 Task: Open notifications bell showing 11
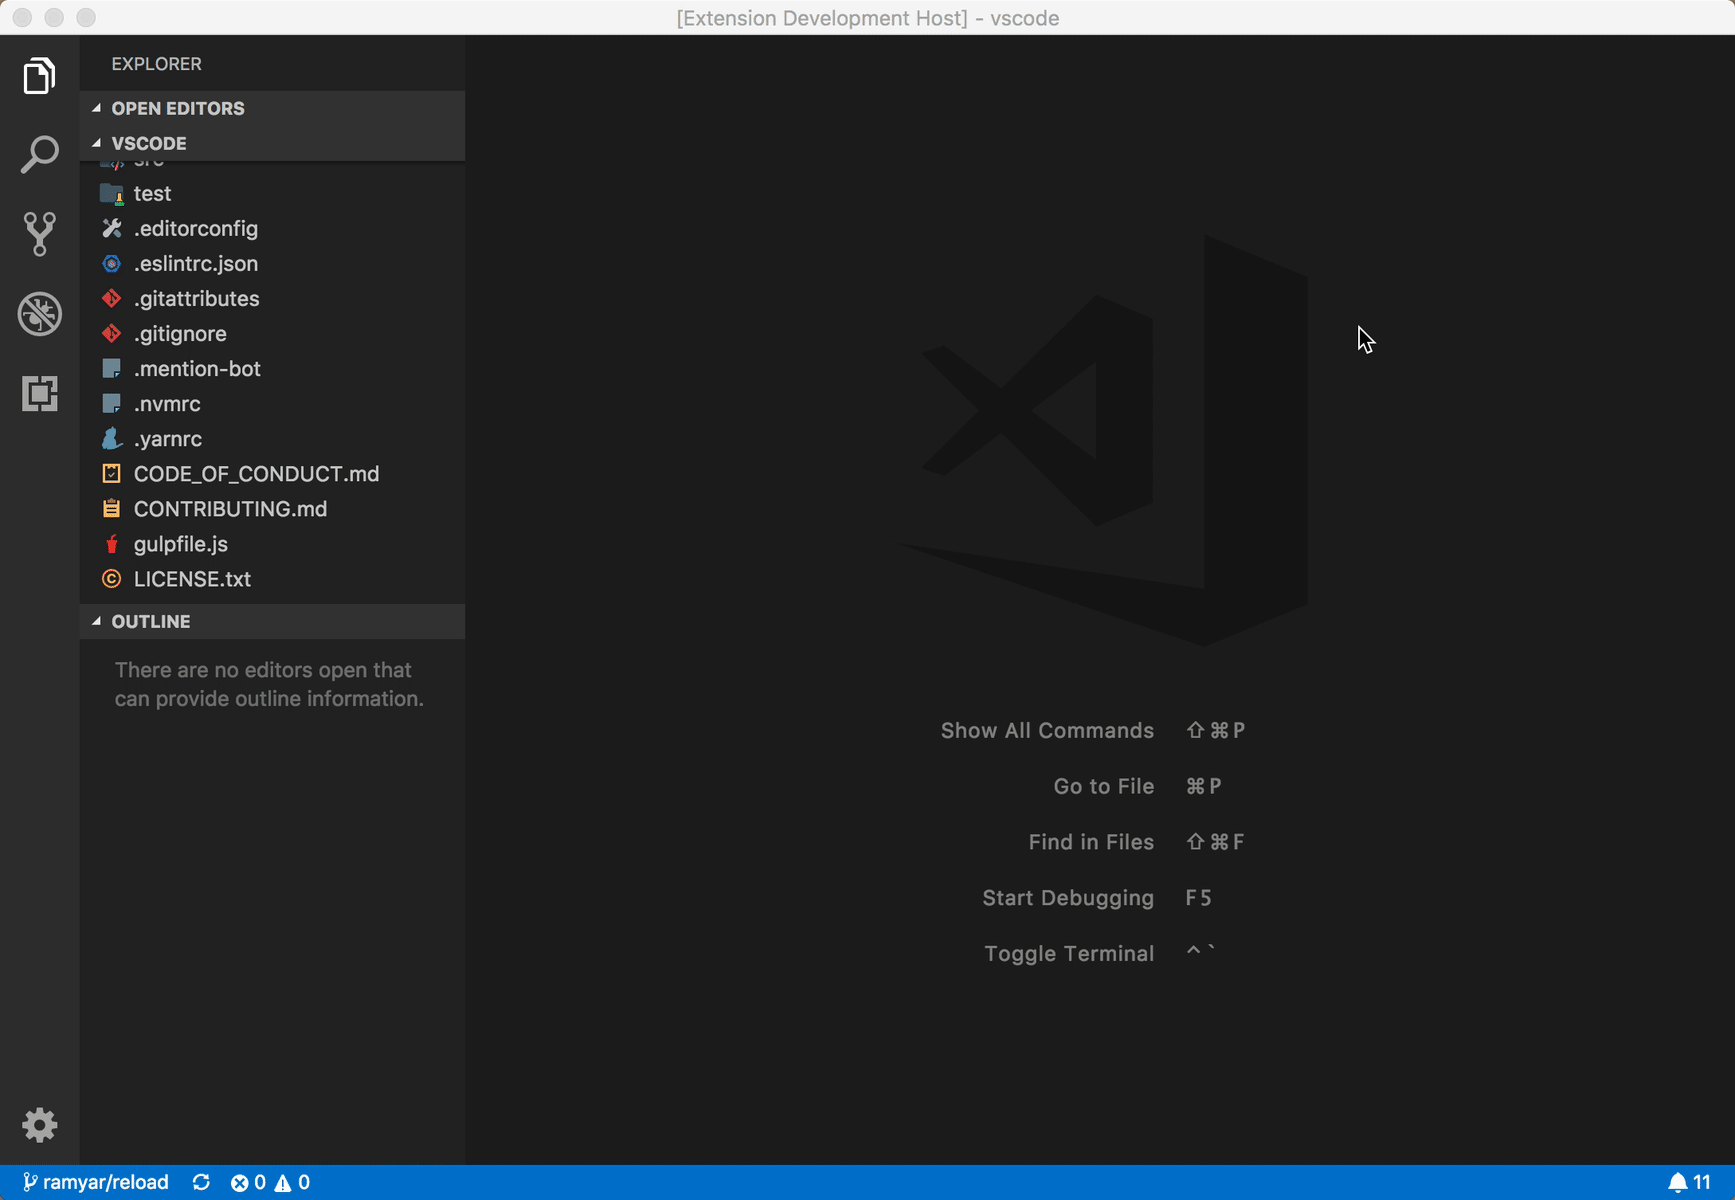click(x=1689, y=1182)
